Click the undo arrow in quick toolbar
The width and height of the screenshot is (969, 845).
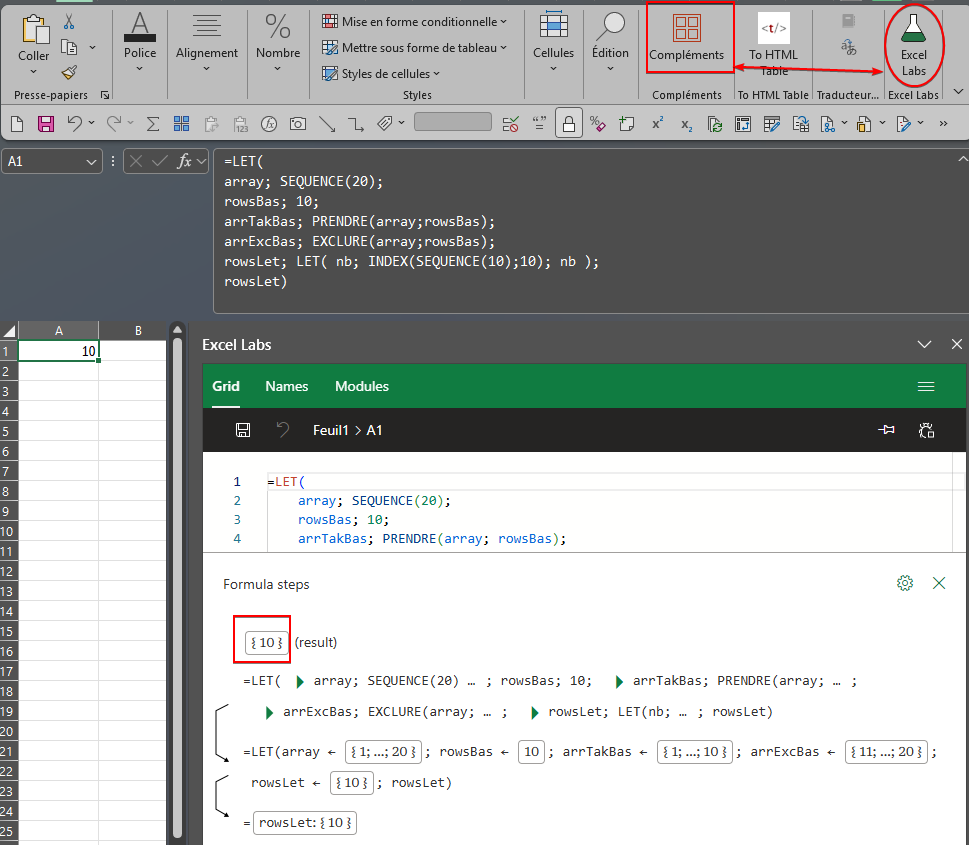point(75,123)
